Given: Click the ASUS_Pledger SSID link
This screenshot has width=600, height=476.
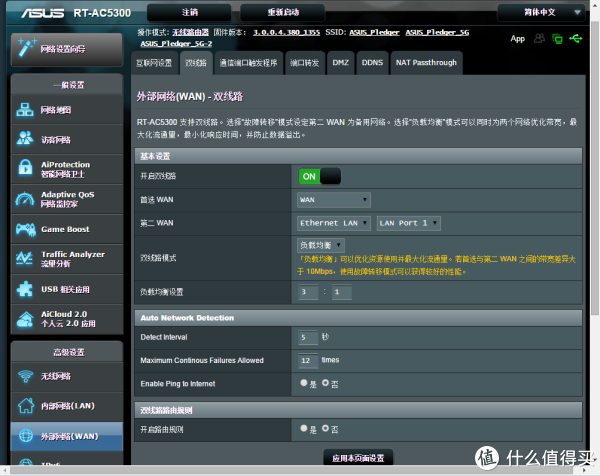Looking at the screenshot, I should tap(374, 33).
